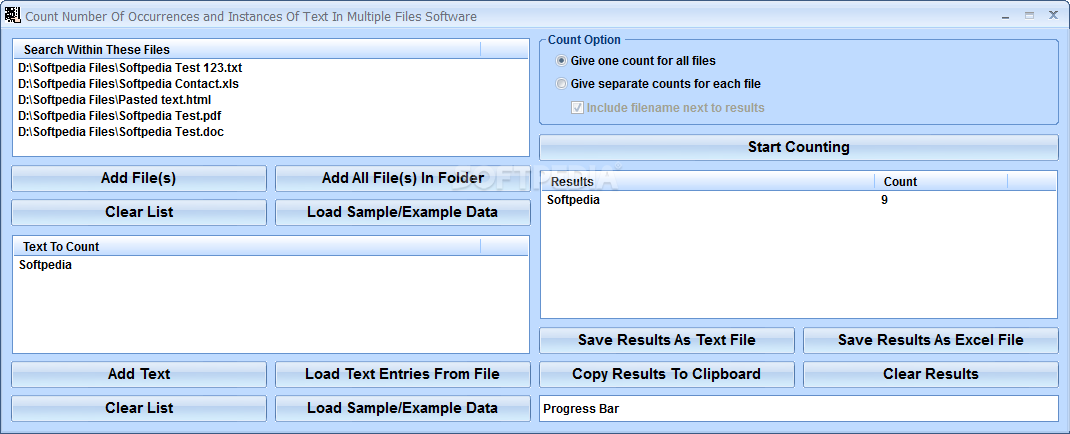Click the Add Text button
This screenshot has width=1070, height=434.
point(139,374)
